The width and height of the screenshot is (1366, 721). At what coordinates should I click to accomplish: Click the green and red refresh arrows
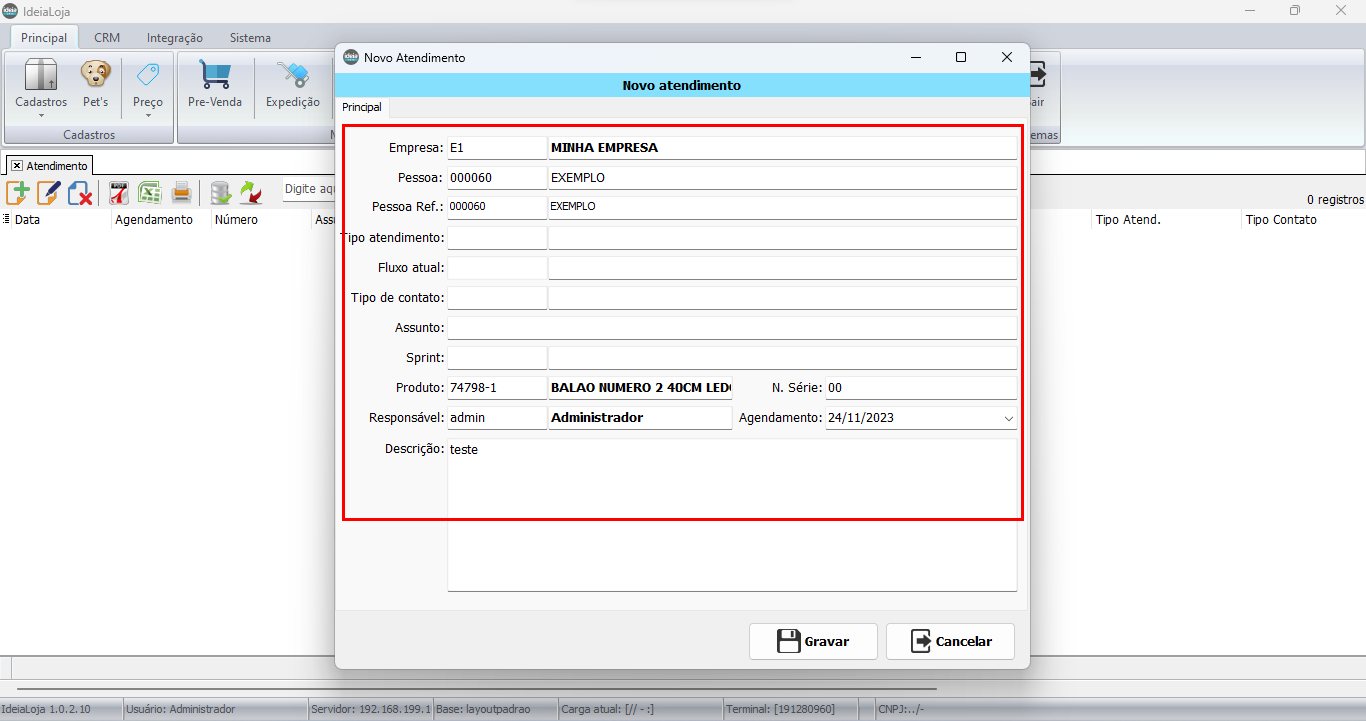pyautogui.click(x=250, y=192)
